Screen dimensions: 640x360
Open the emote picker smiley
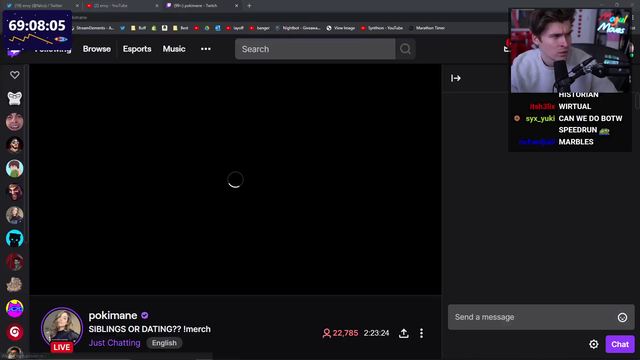pyautogui.click(x=622, y=318)
